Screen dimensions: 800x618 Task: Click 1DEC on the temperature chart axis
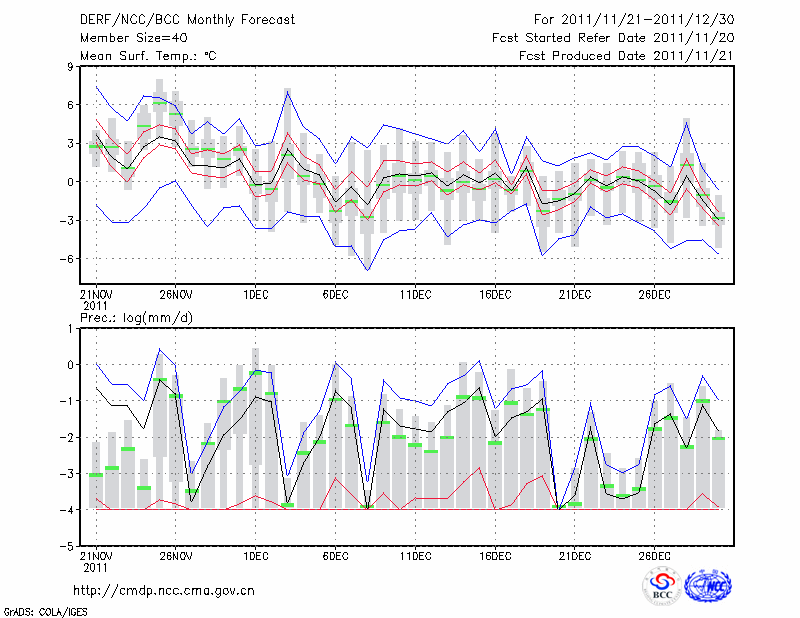[x=255, y=295]
